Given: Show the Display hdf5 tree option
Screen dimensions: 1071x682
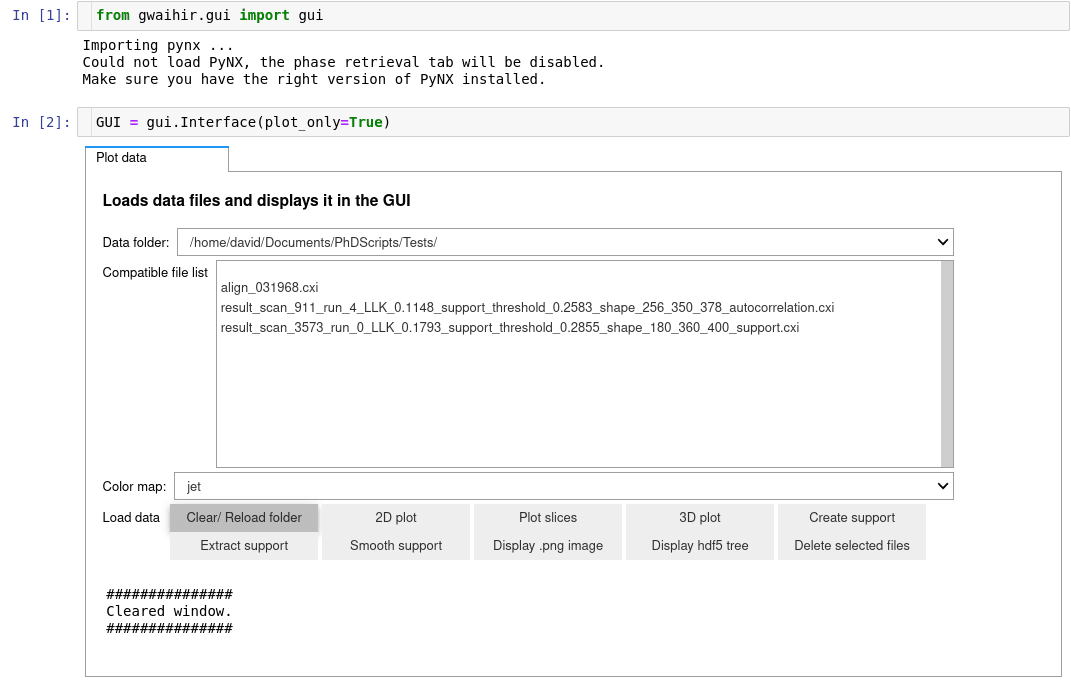Looking at the screenshot, I should click(x=700, y=546).
